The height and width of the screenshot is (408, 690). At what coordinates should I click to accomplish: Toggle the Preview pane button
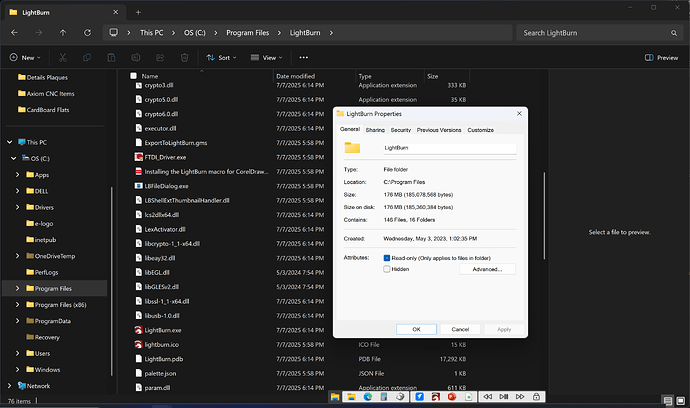pyautogui.click(x=661, y=58)
